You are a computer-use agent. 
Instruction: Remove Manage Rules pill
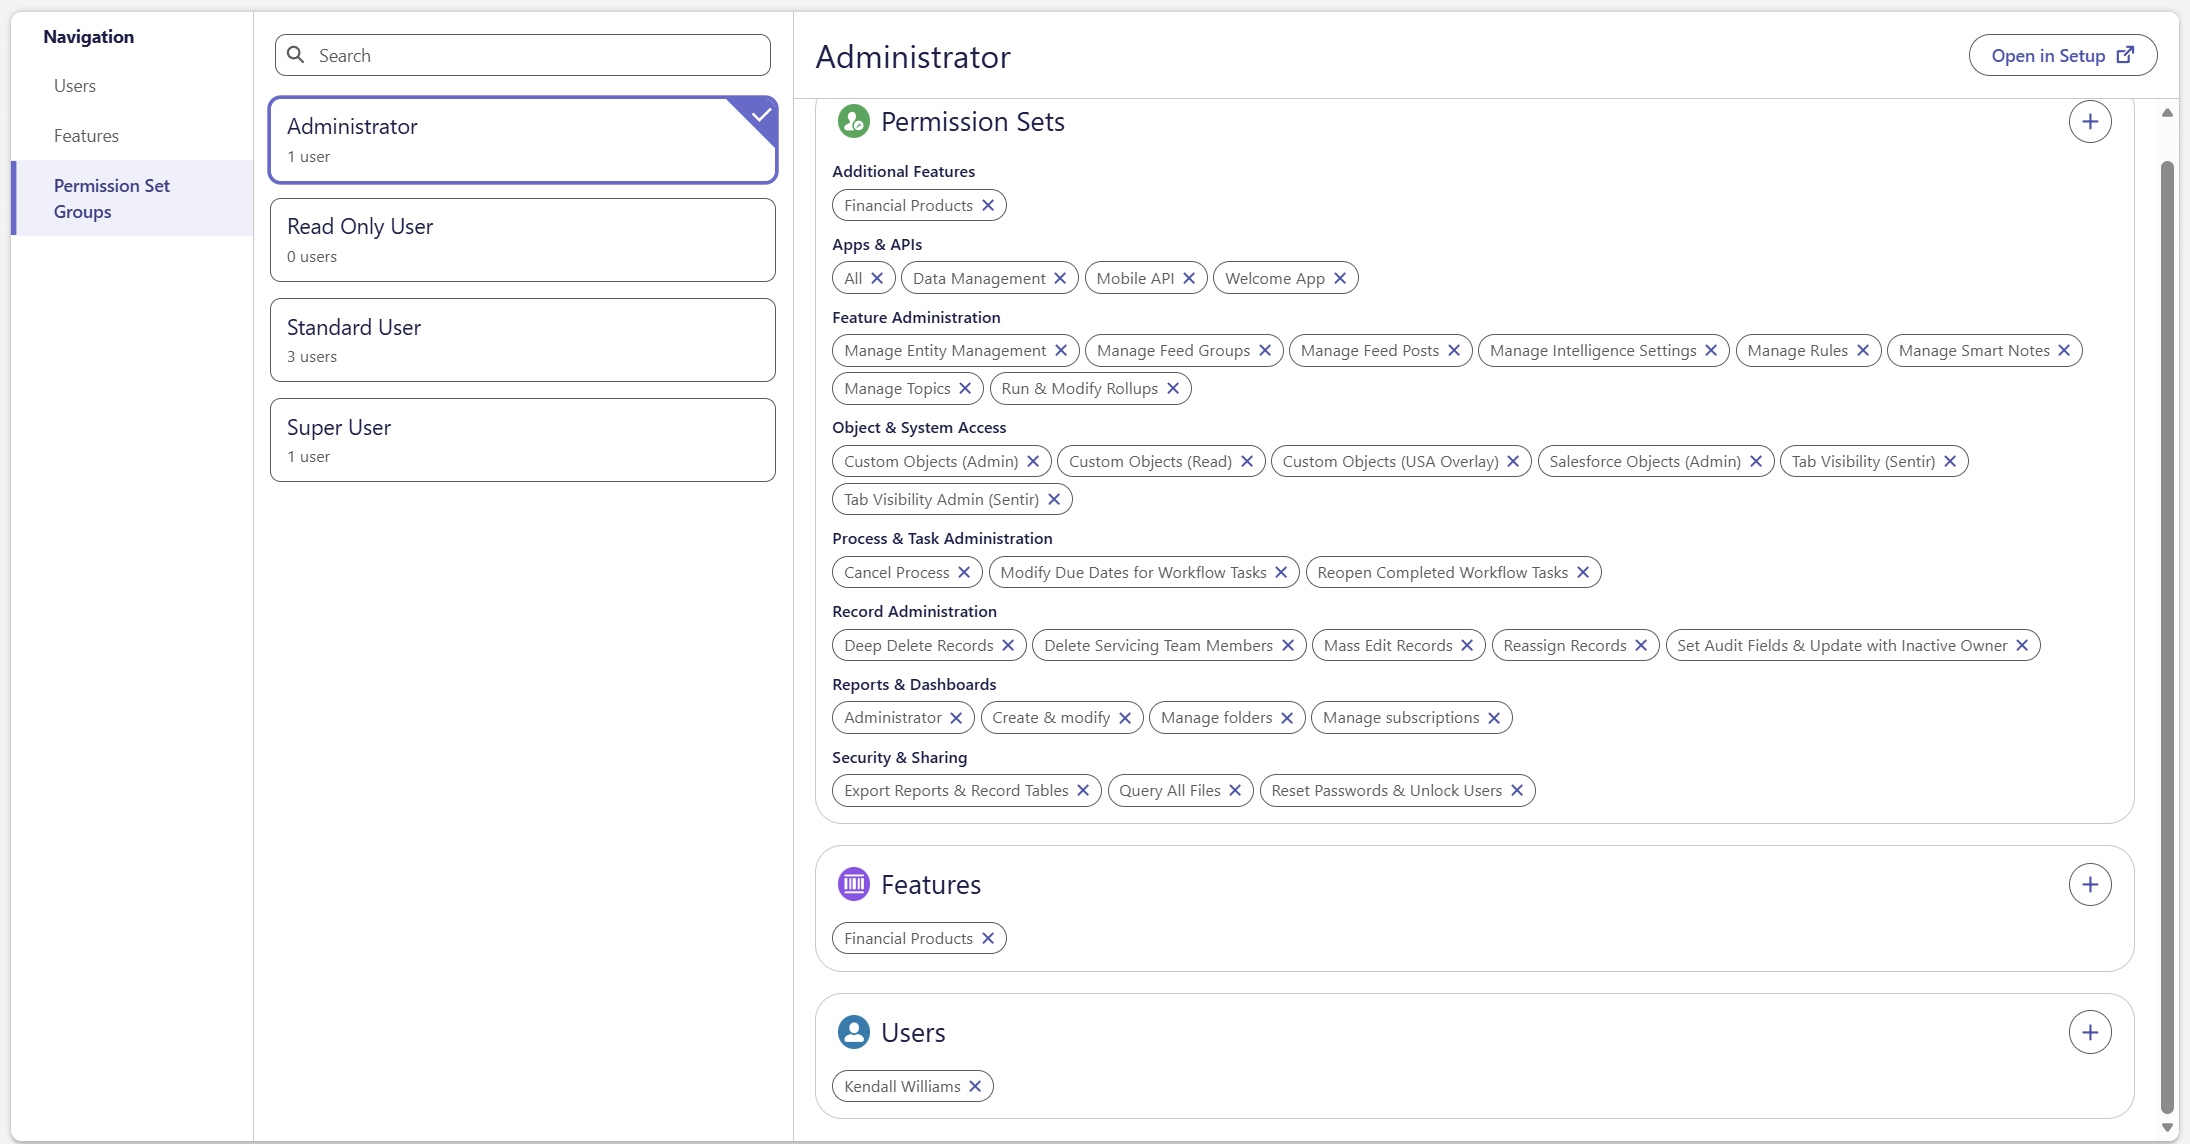point(1863,350)
